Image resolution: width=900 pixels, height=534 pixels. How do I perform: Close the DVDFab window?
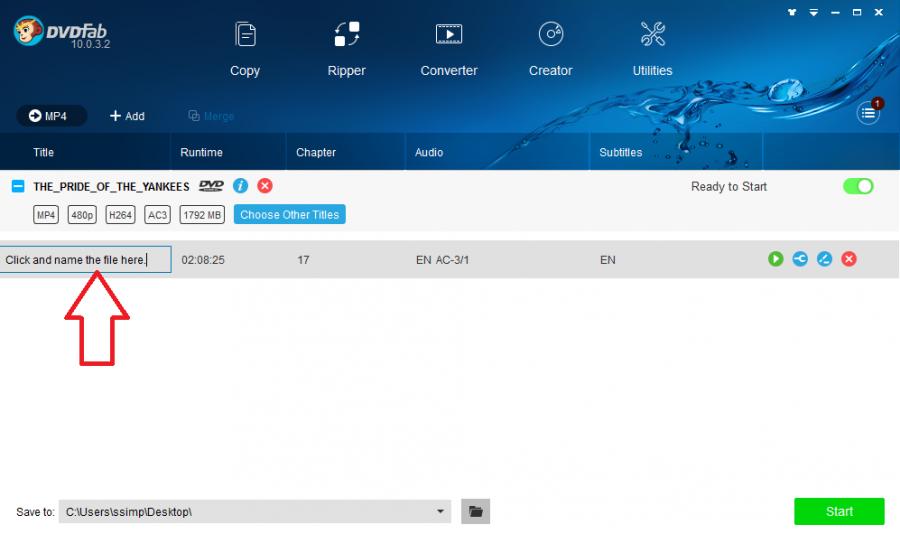[879, 12]
